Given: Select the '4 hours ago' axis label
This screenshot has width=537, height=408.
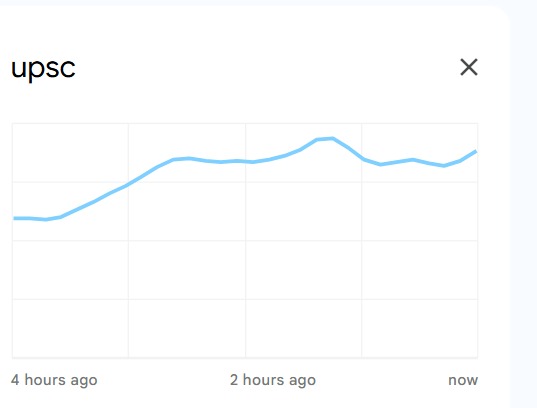Looking at the screenshot, I should tap(54, 380).
